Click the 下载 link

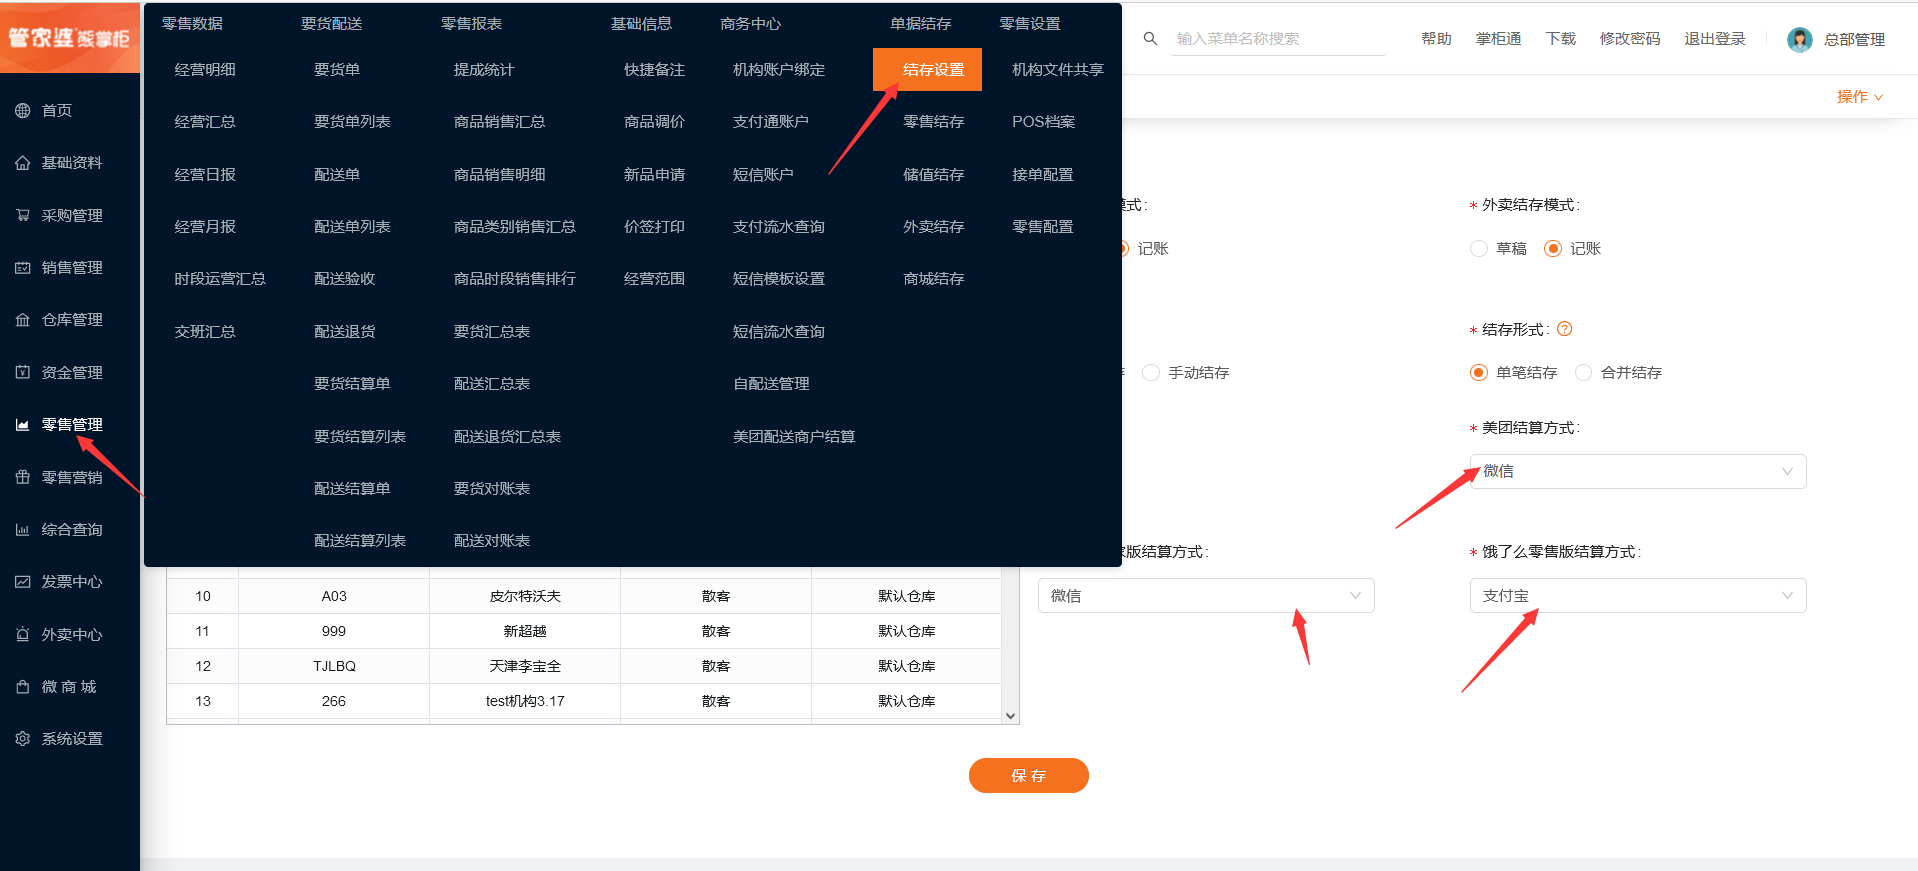pos(1560,39)
